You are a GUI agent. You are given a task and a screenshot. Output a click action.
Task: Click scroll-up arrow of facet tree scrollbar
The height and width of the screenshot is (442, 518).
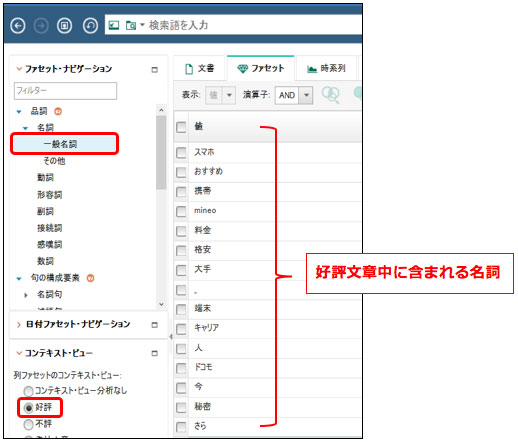click(161, 110)
